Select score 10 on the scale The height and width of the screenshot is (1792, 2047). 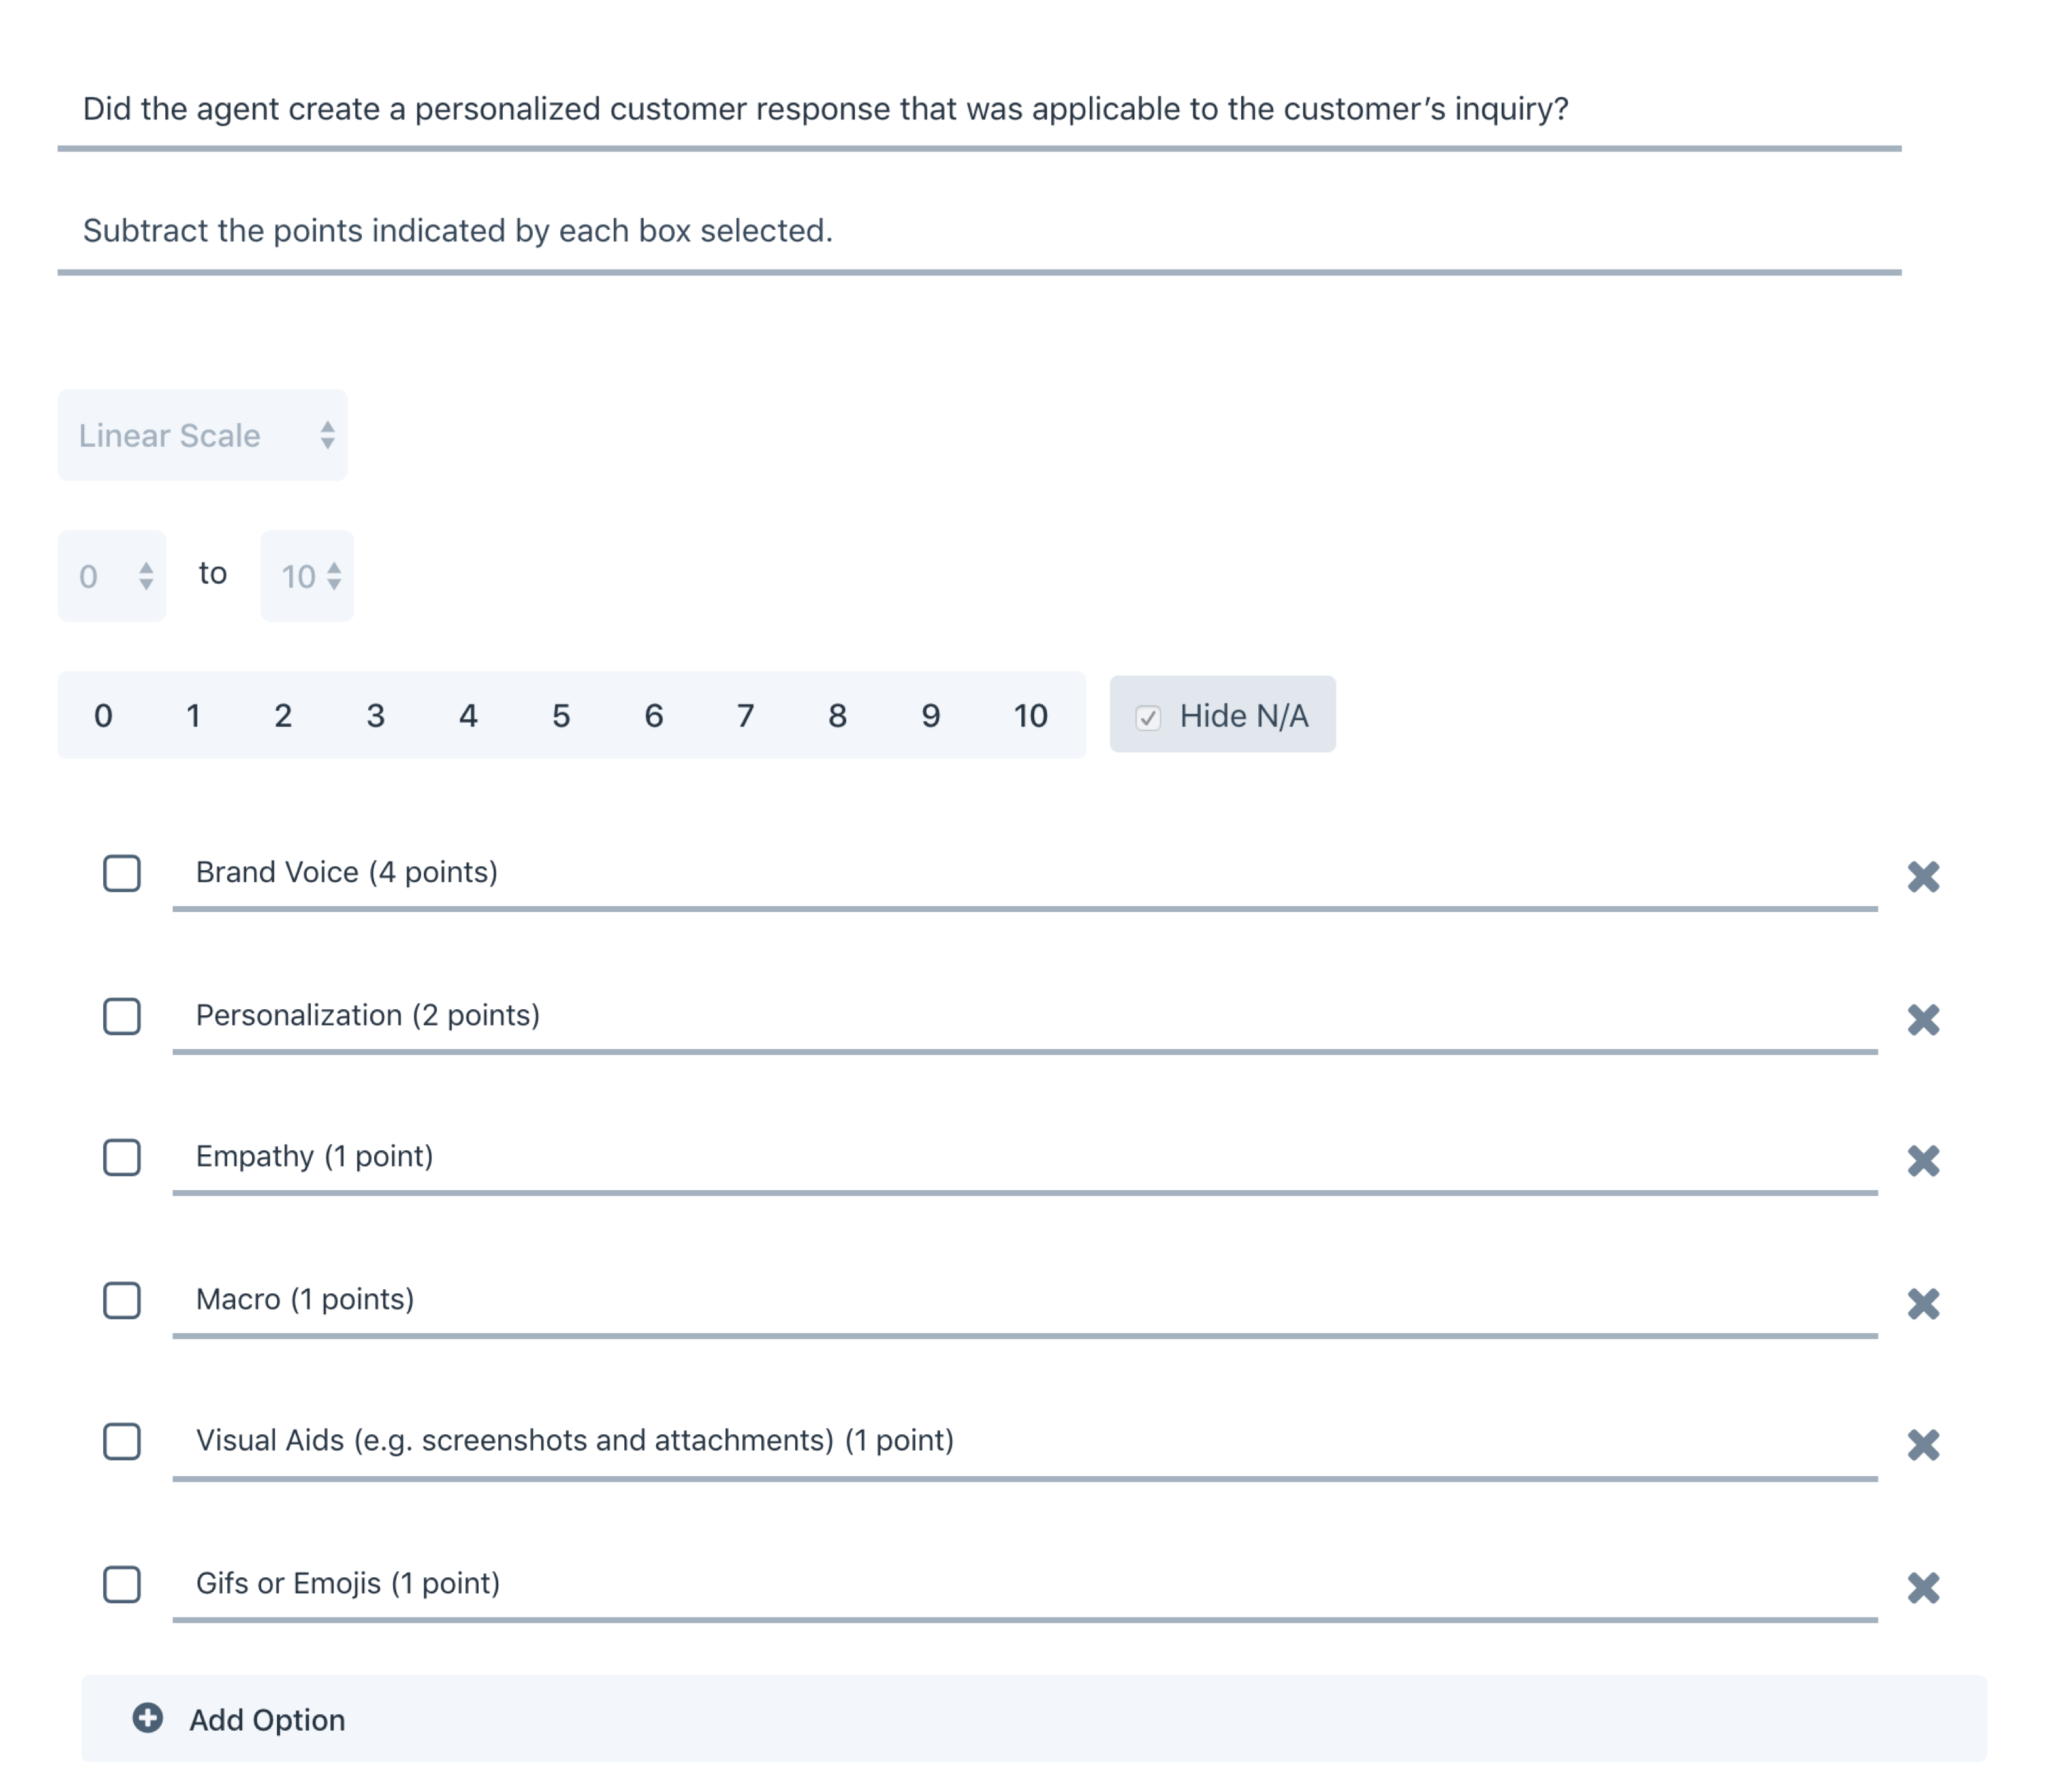[1030, 716]
